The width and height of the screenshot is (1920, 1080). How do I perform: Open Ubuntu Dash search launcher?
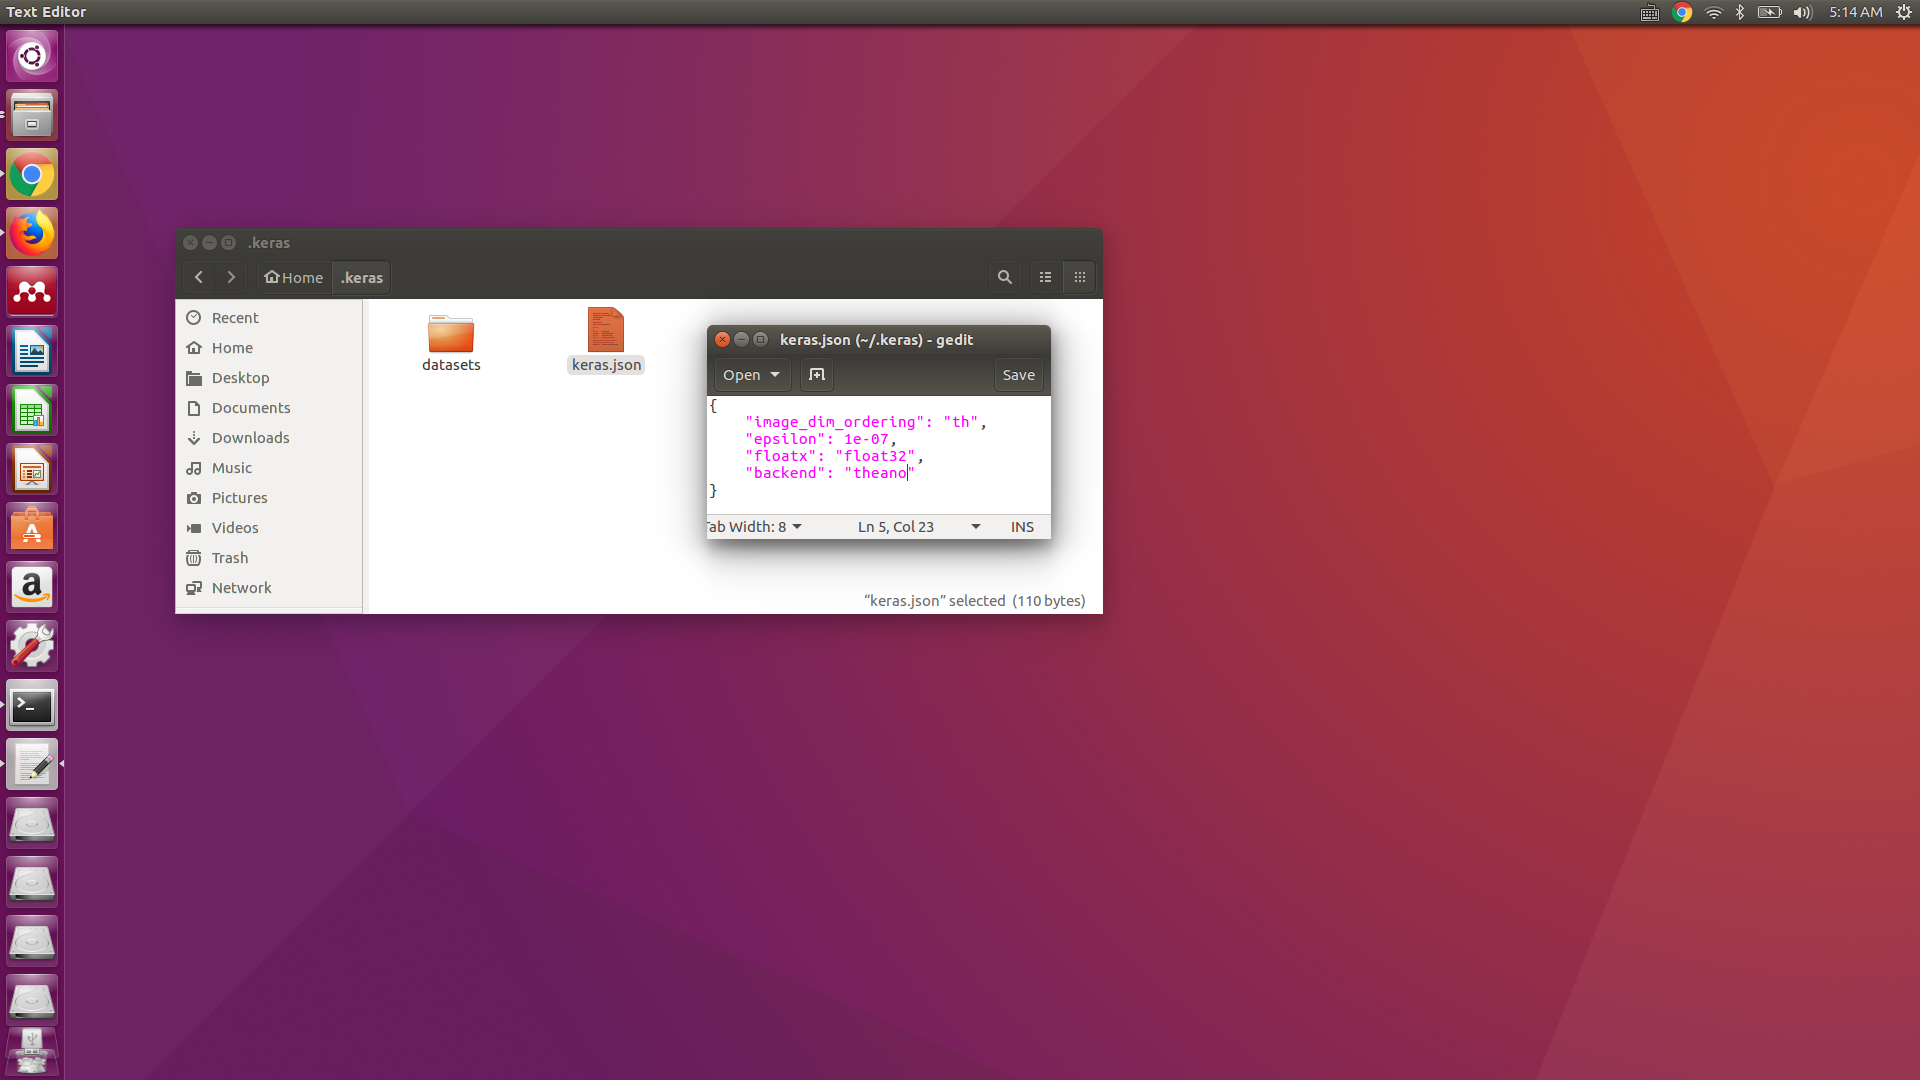tap(32, 56)
